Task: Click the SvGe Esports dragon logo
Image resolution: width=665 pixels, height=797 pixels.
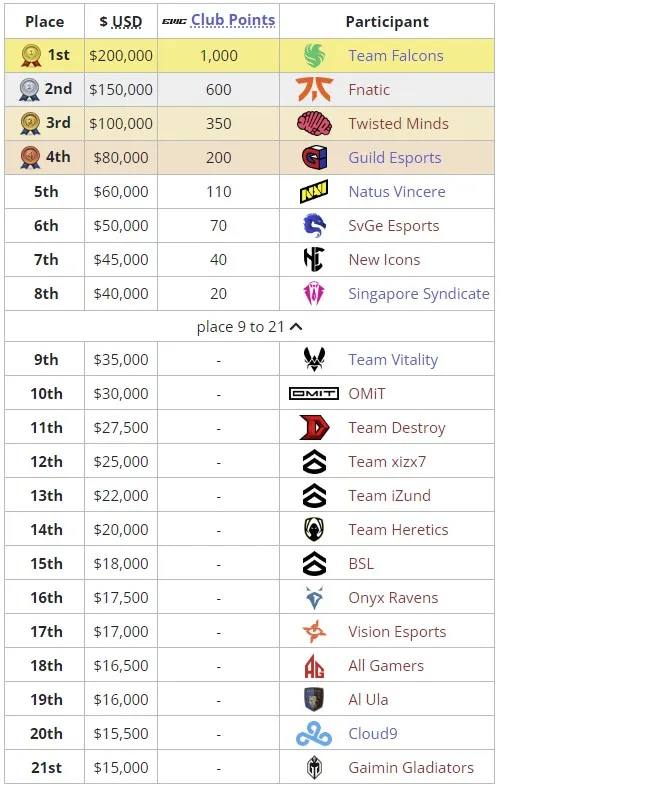Action: click(x=314, y=226)
